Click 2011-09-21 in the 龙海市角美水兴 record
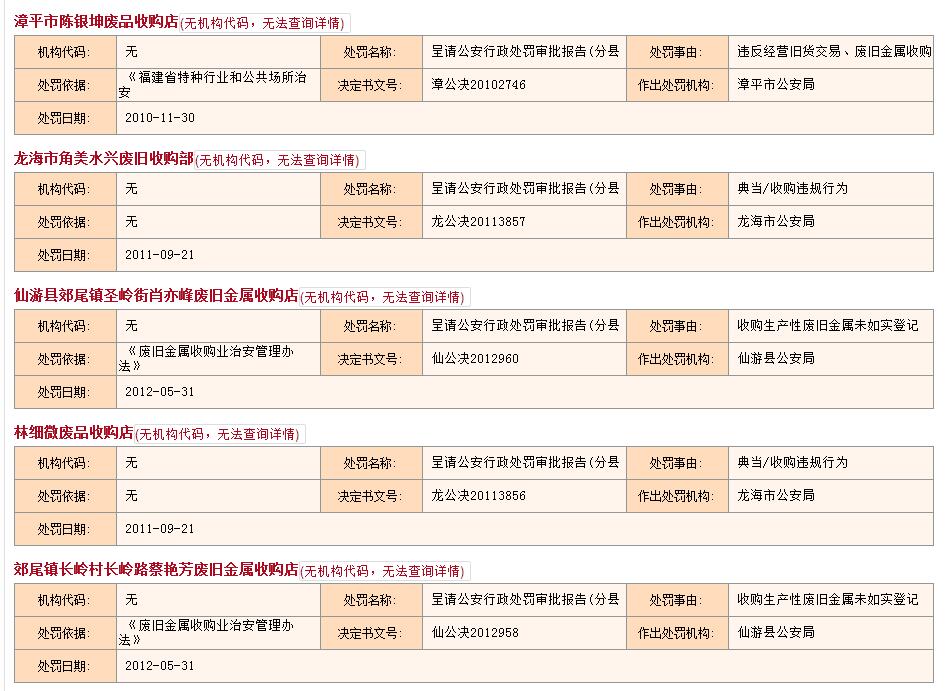The width and height of the screenshot is (945, 691). click(160, 255)
